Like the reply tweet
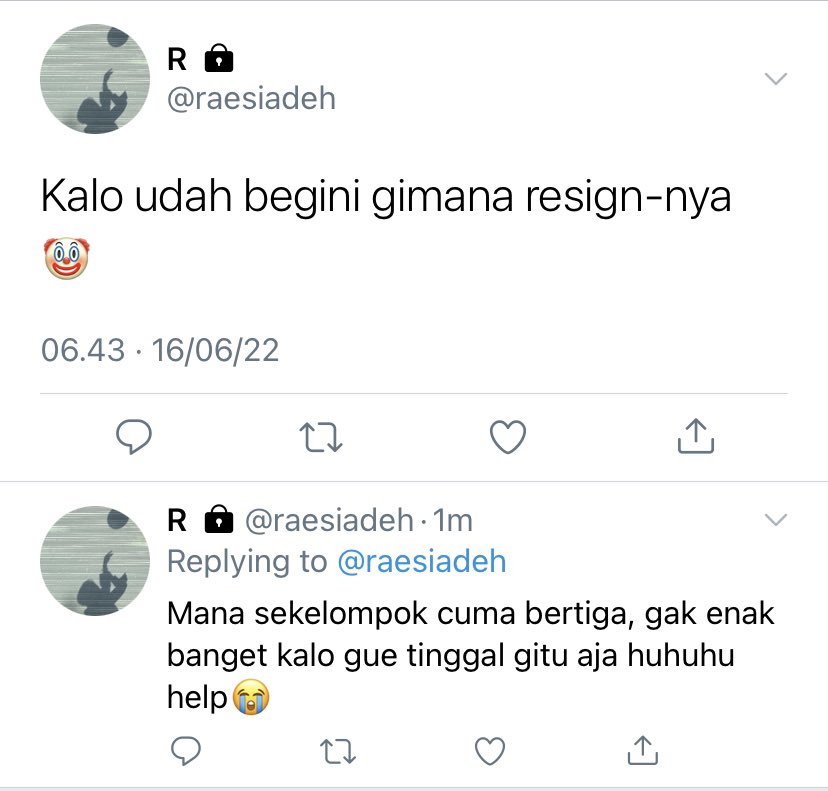The image size is (828, 791). 490,751
